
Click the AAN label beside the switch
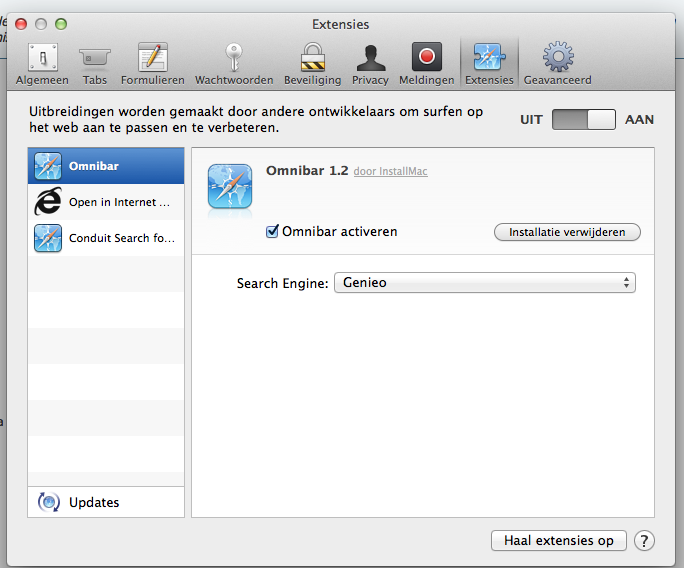coord(639,120)
